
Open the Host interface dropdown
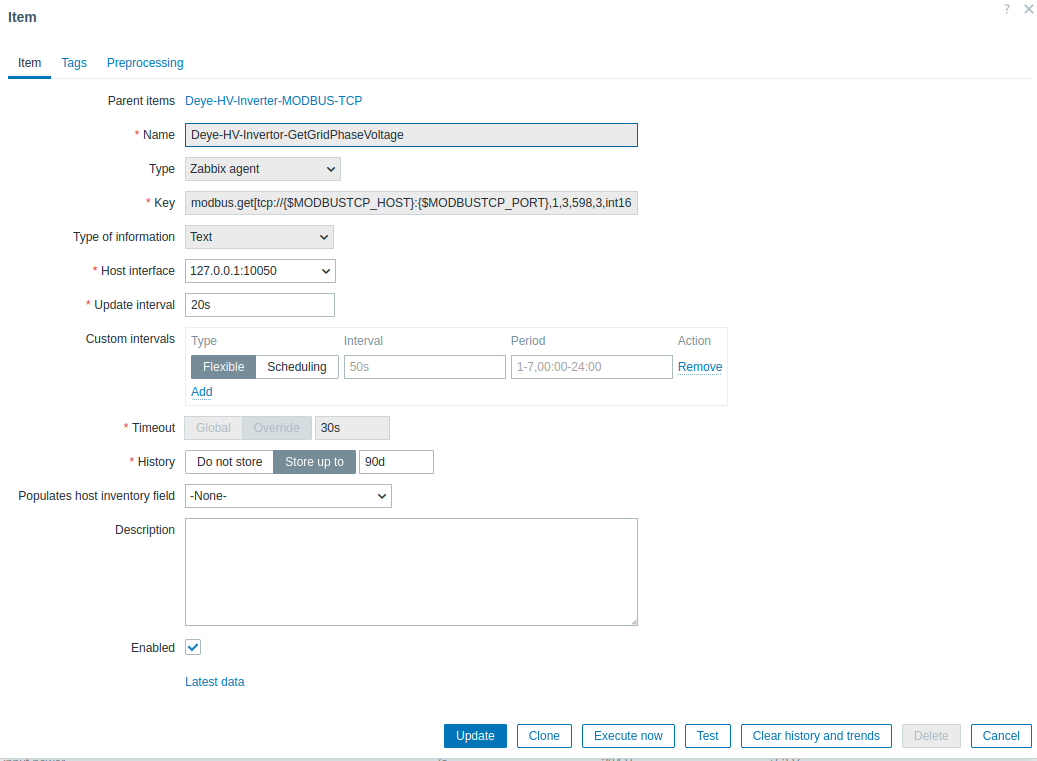pos(260,271)
